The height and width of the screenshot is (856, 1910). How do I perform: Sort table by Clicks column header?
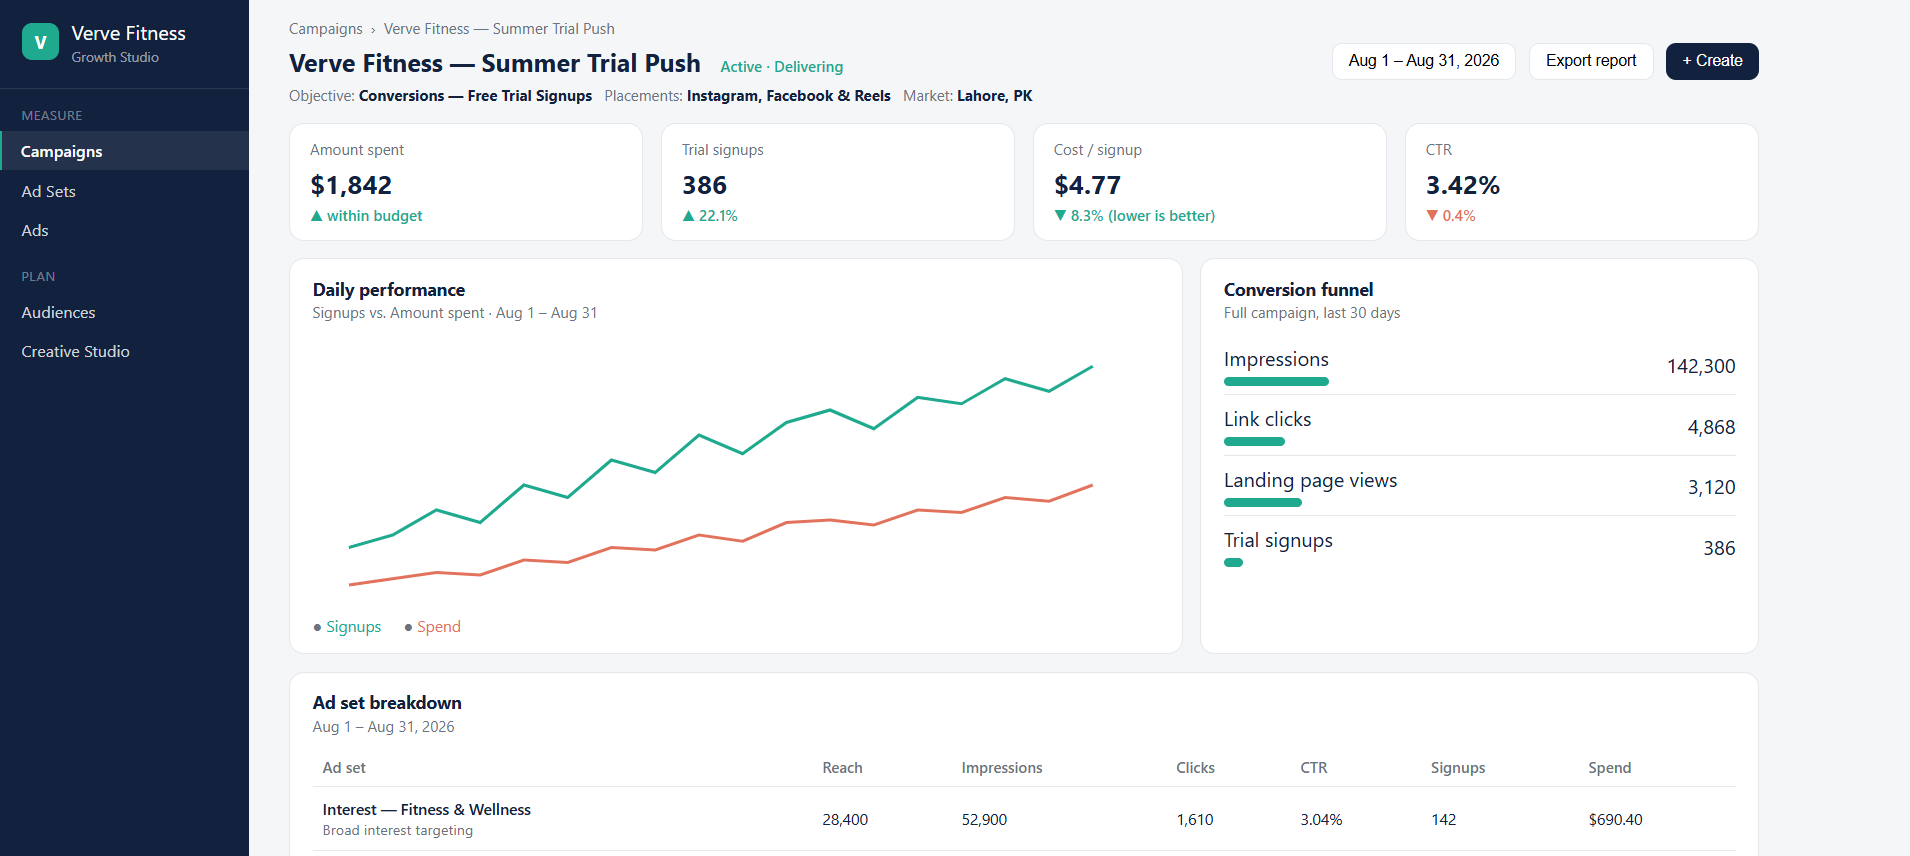tap(1195, 768)
